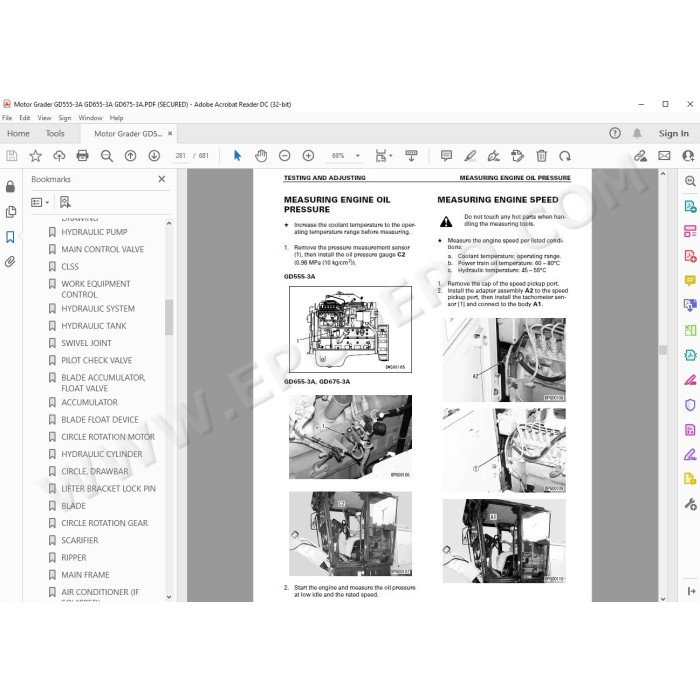Go to the previous page
The height and width of the screenshot is (700, 700).
click(x=130, y=156)
